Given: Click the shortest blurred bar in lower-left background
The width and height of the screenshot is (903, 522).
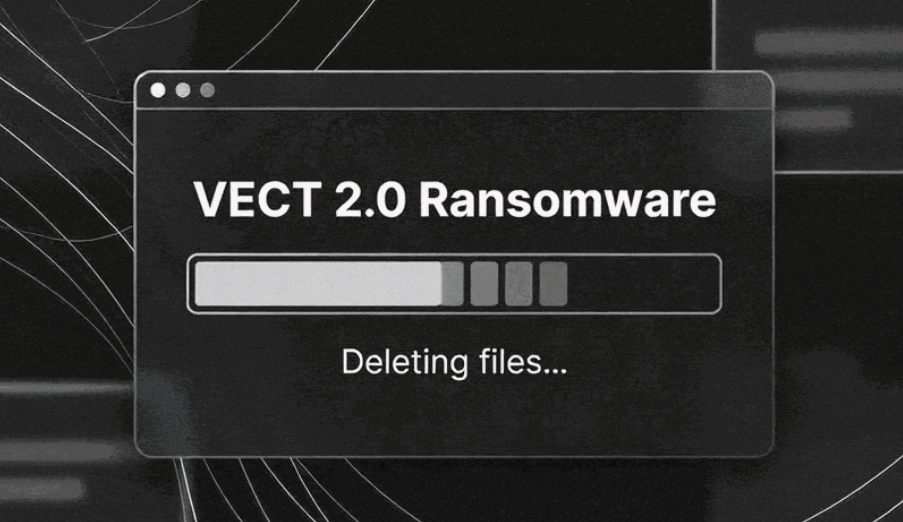Looking at the screenshot, I should click(x=40, y=489).
